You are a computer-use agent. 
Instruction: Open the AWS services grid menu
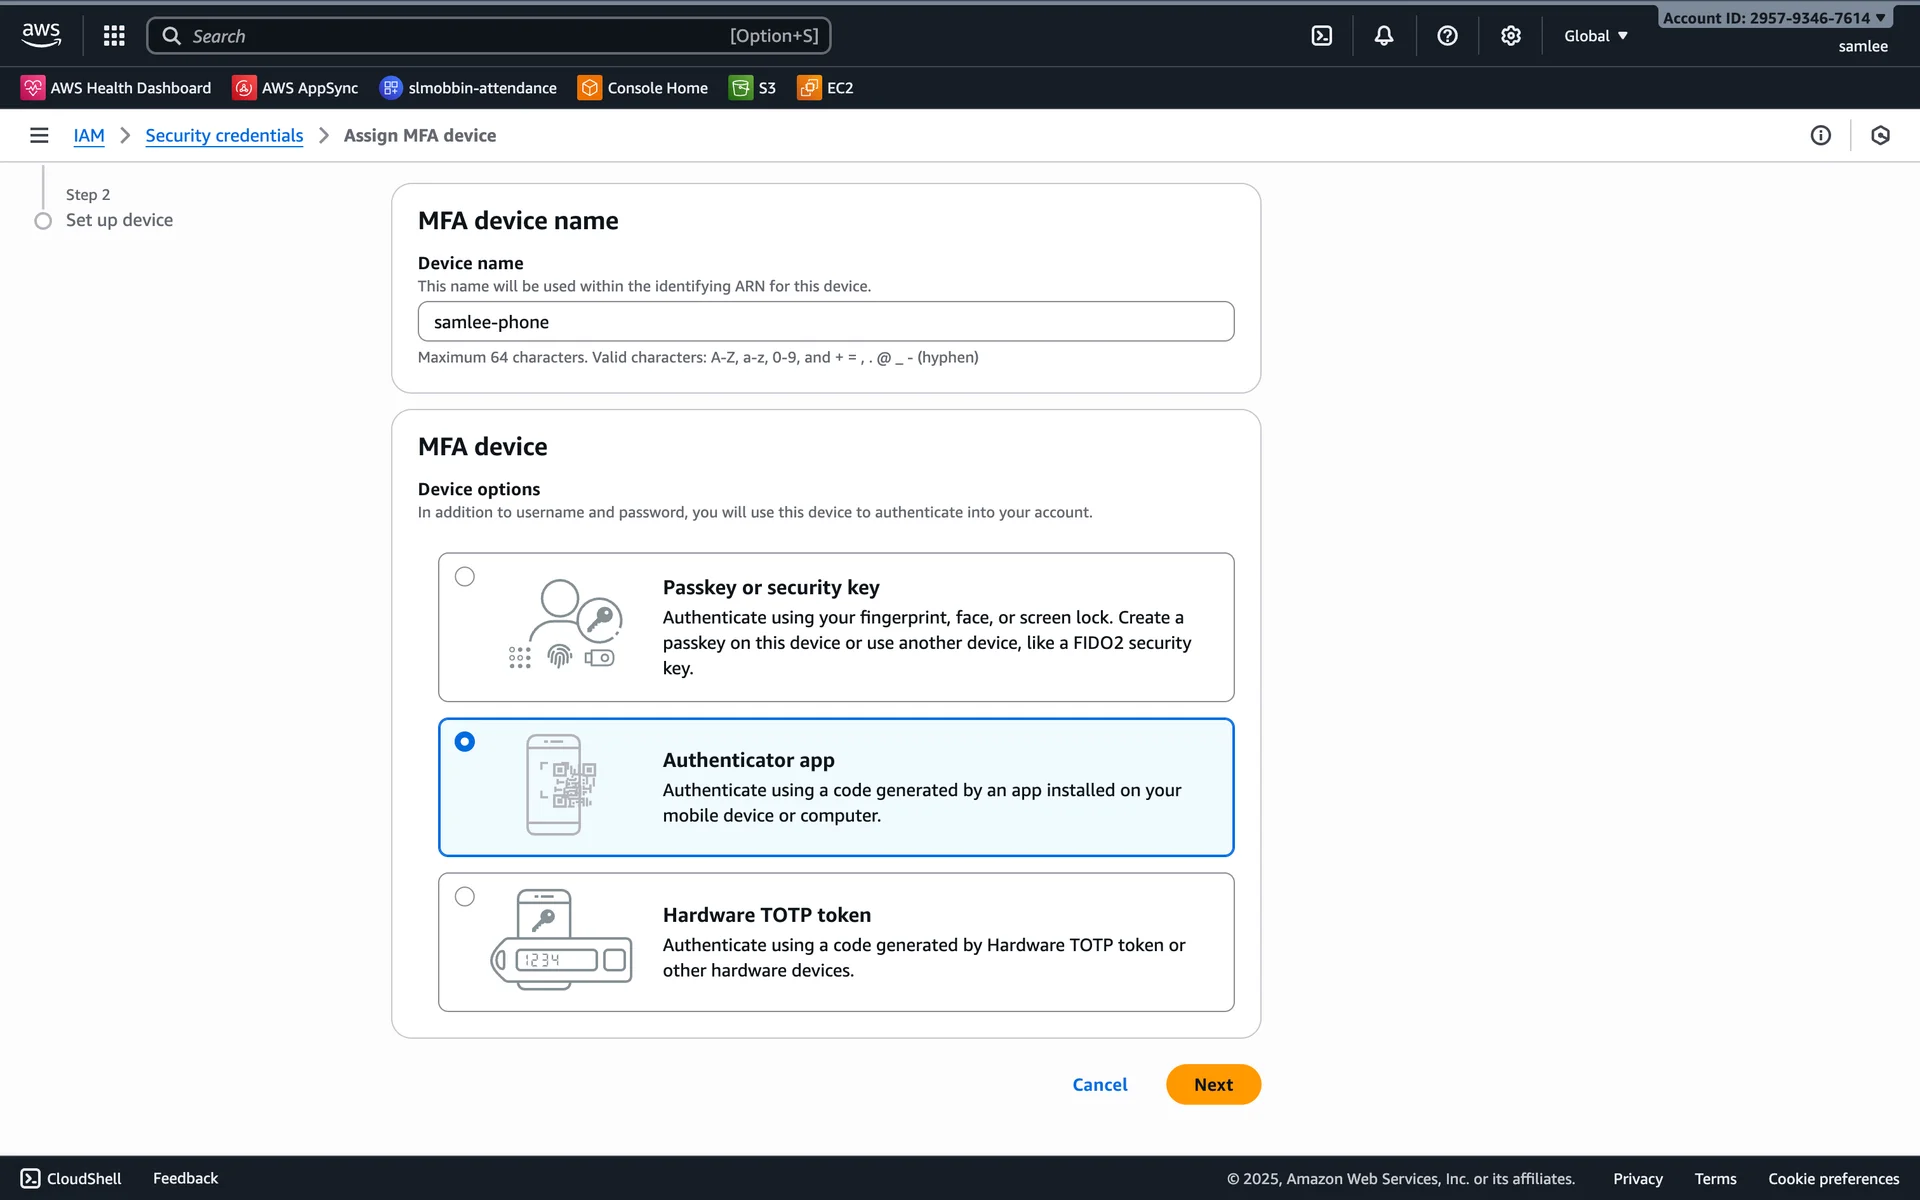[114, 36]
